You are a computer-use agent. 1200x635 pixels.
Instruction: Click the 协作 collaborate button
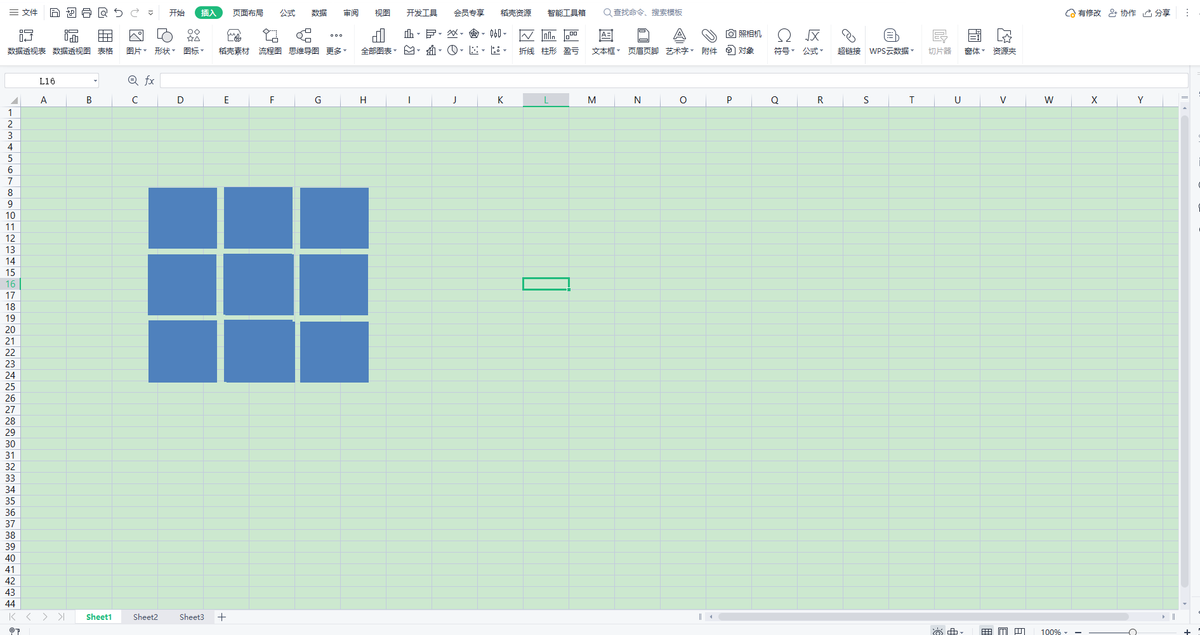point(1122,13)
